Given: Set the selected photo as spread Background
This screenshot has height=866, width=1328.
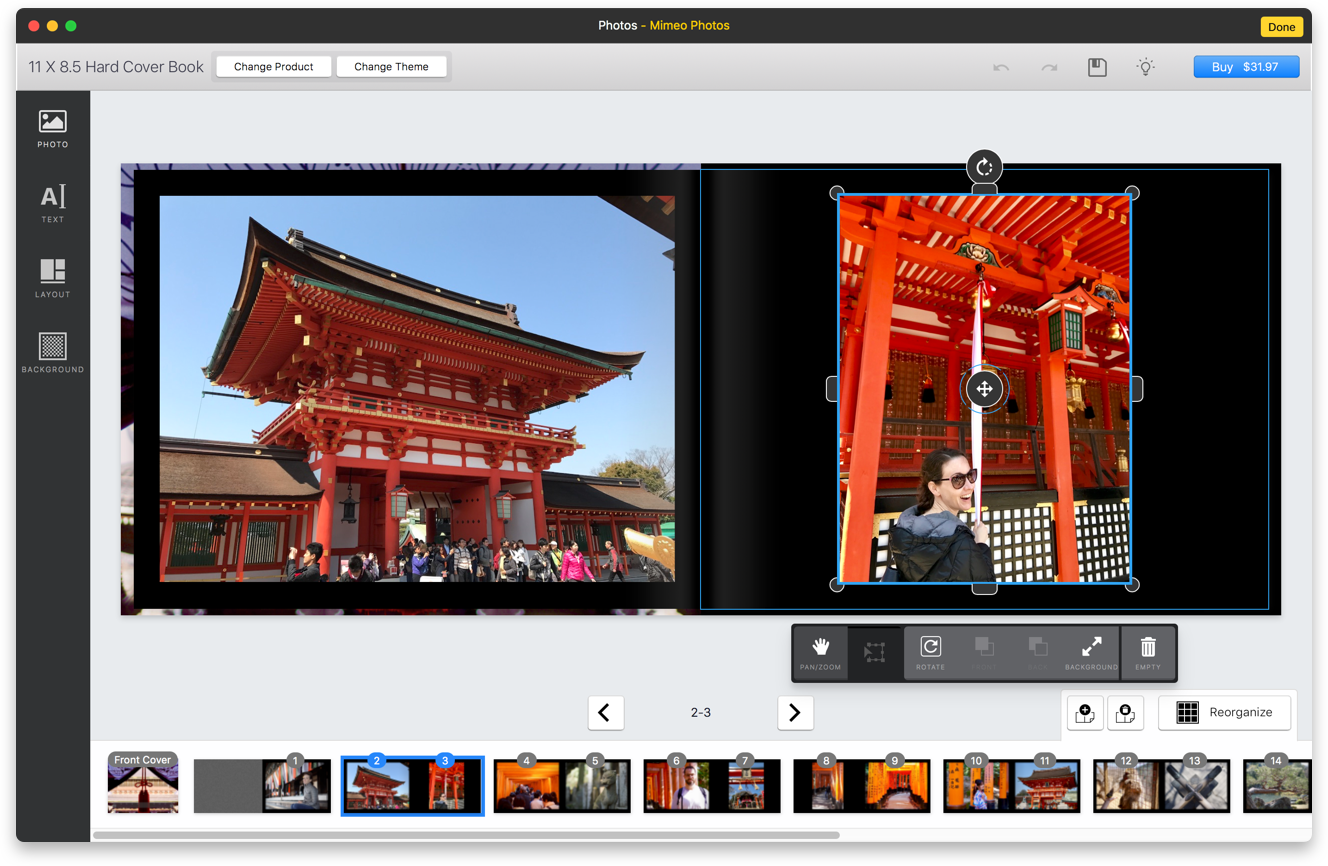Looking at the screenshot, I should (x=1090, y=653).
